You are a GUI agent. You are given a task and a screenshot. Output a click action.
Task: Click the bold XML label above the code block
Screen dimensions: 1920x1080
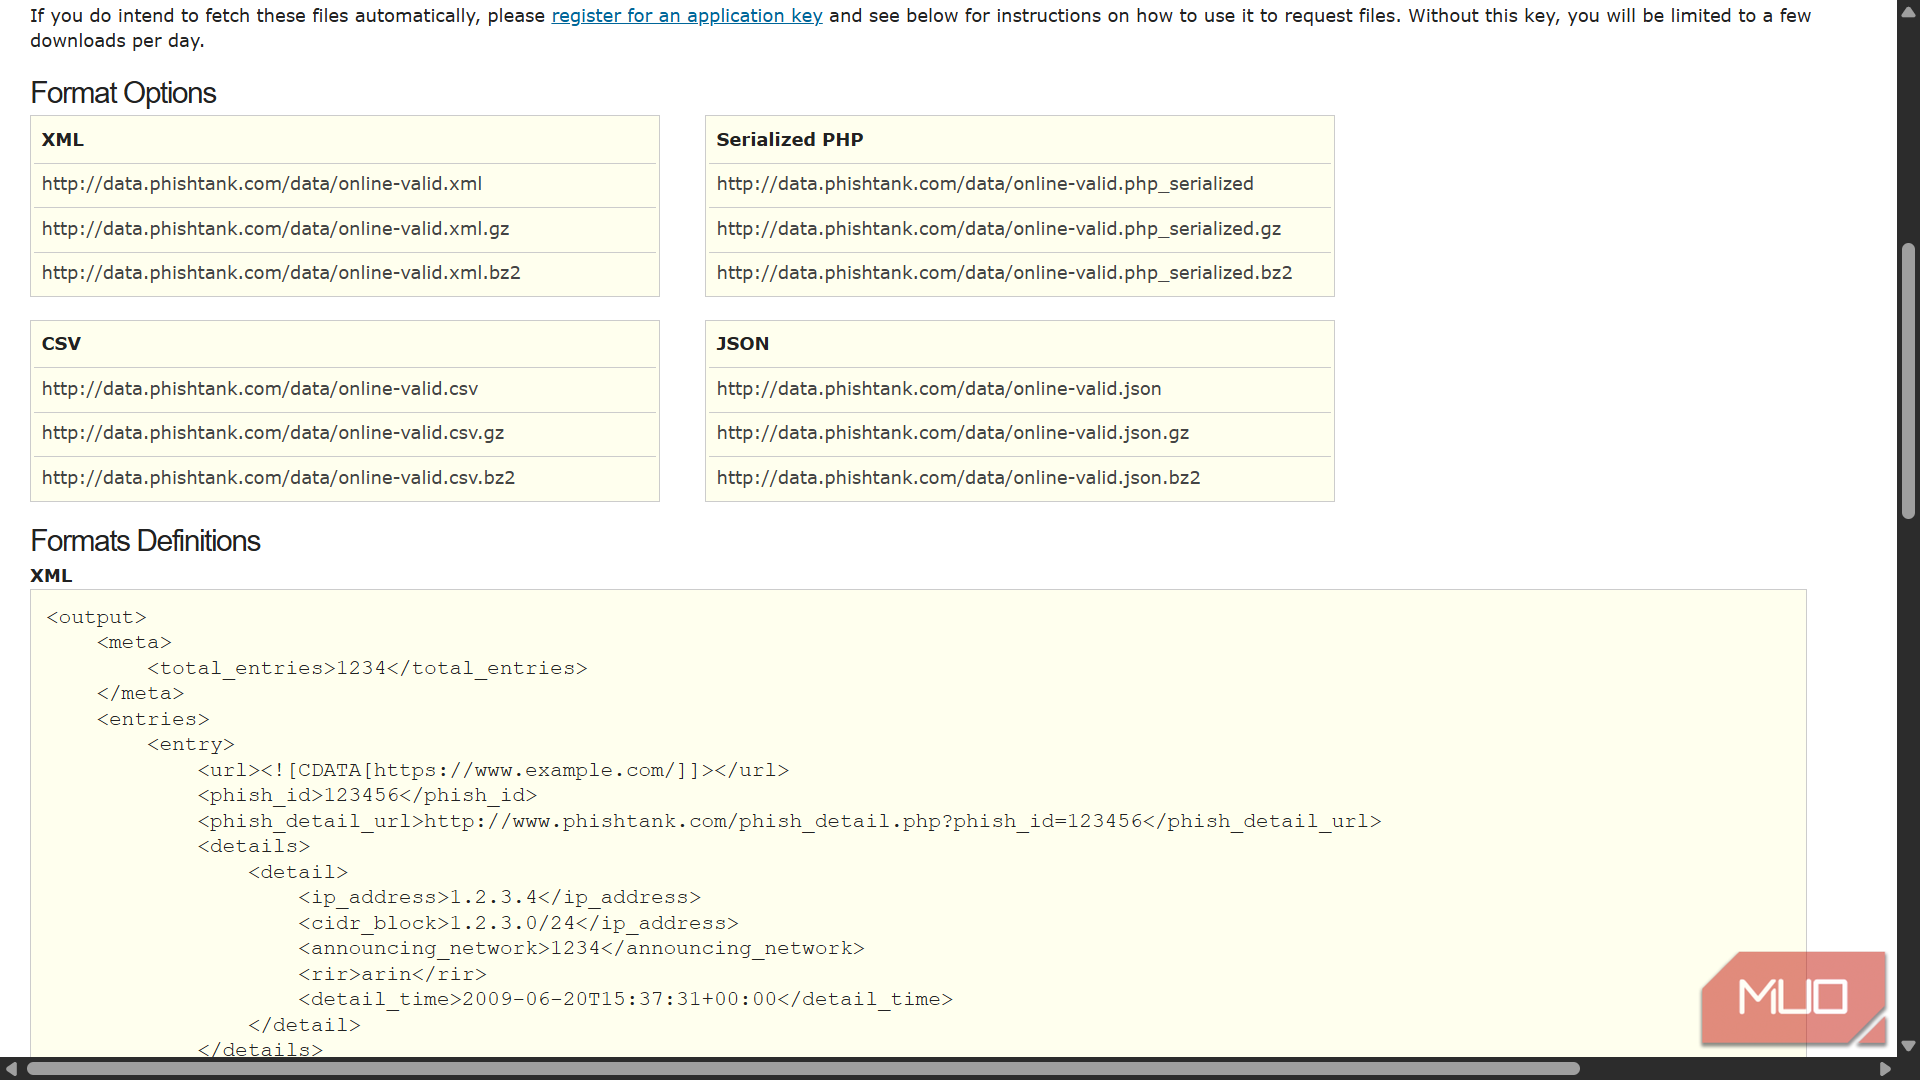51,576
